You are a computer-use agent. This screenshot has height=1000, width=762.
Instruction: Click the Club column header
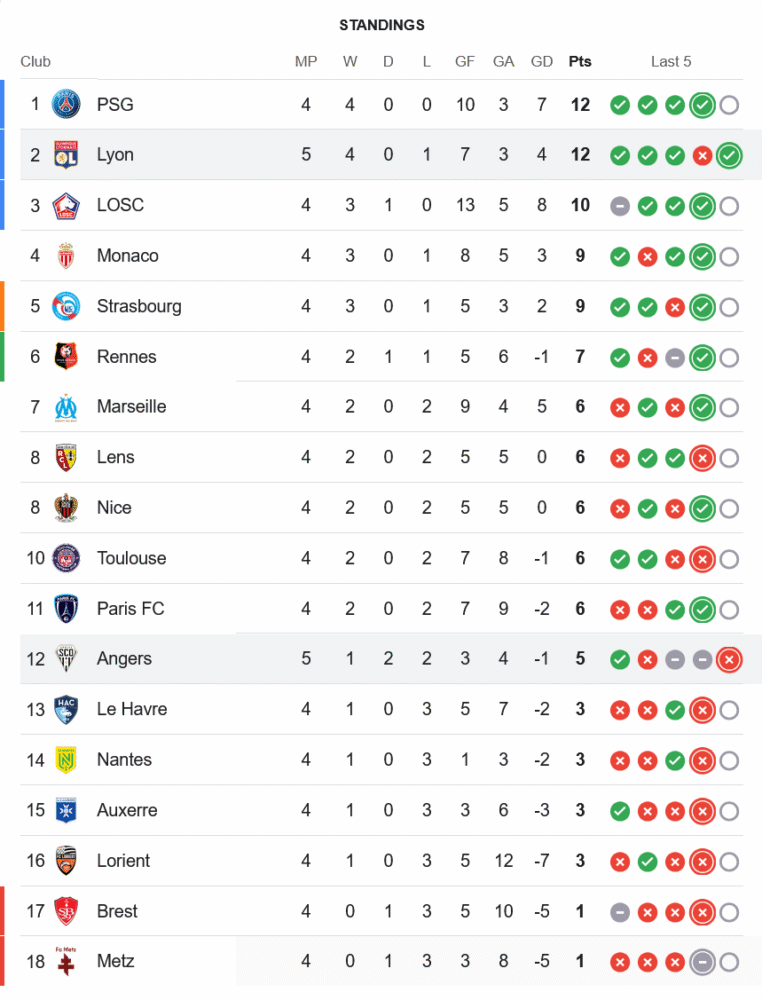(35, 61)
